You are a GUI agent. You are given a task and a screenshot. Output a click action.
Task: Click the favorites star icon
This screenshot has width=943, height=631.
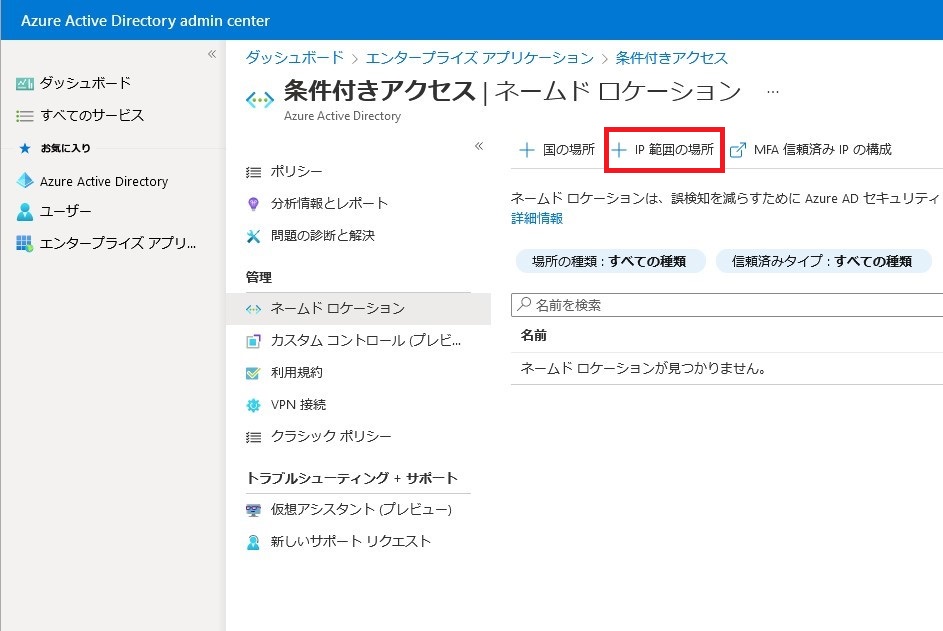pyautogui.click(x=25, y=148)
